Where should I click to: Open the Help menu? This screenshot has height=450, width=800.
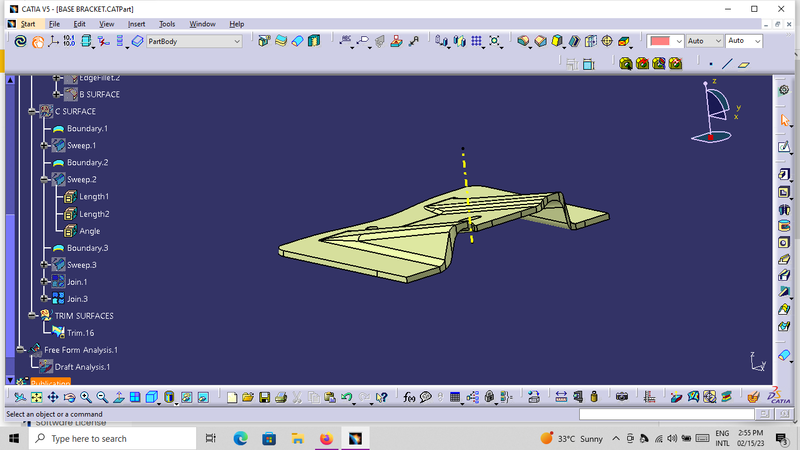[x=236, y=24]
